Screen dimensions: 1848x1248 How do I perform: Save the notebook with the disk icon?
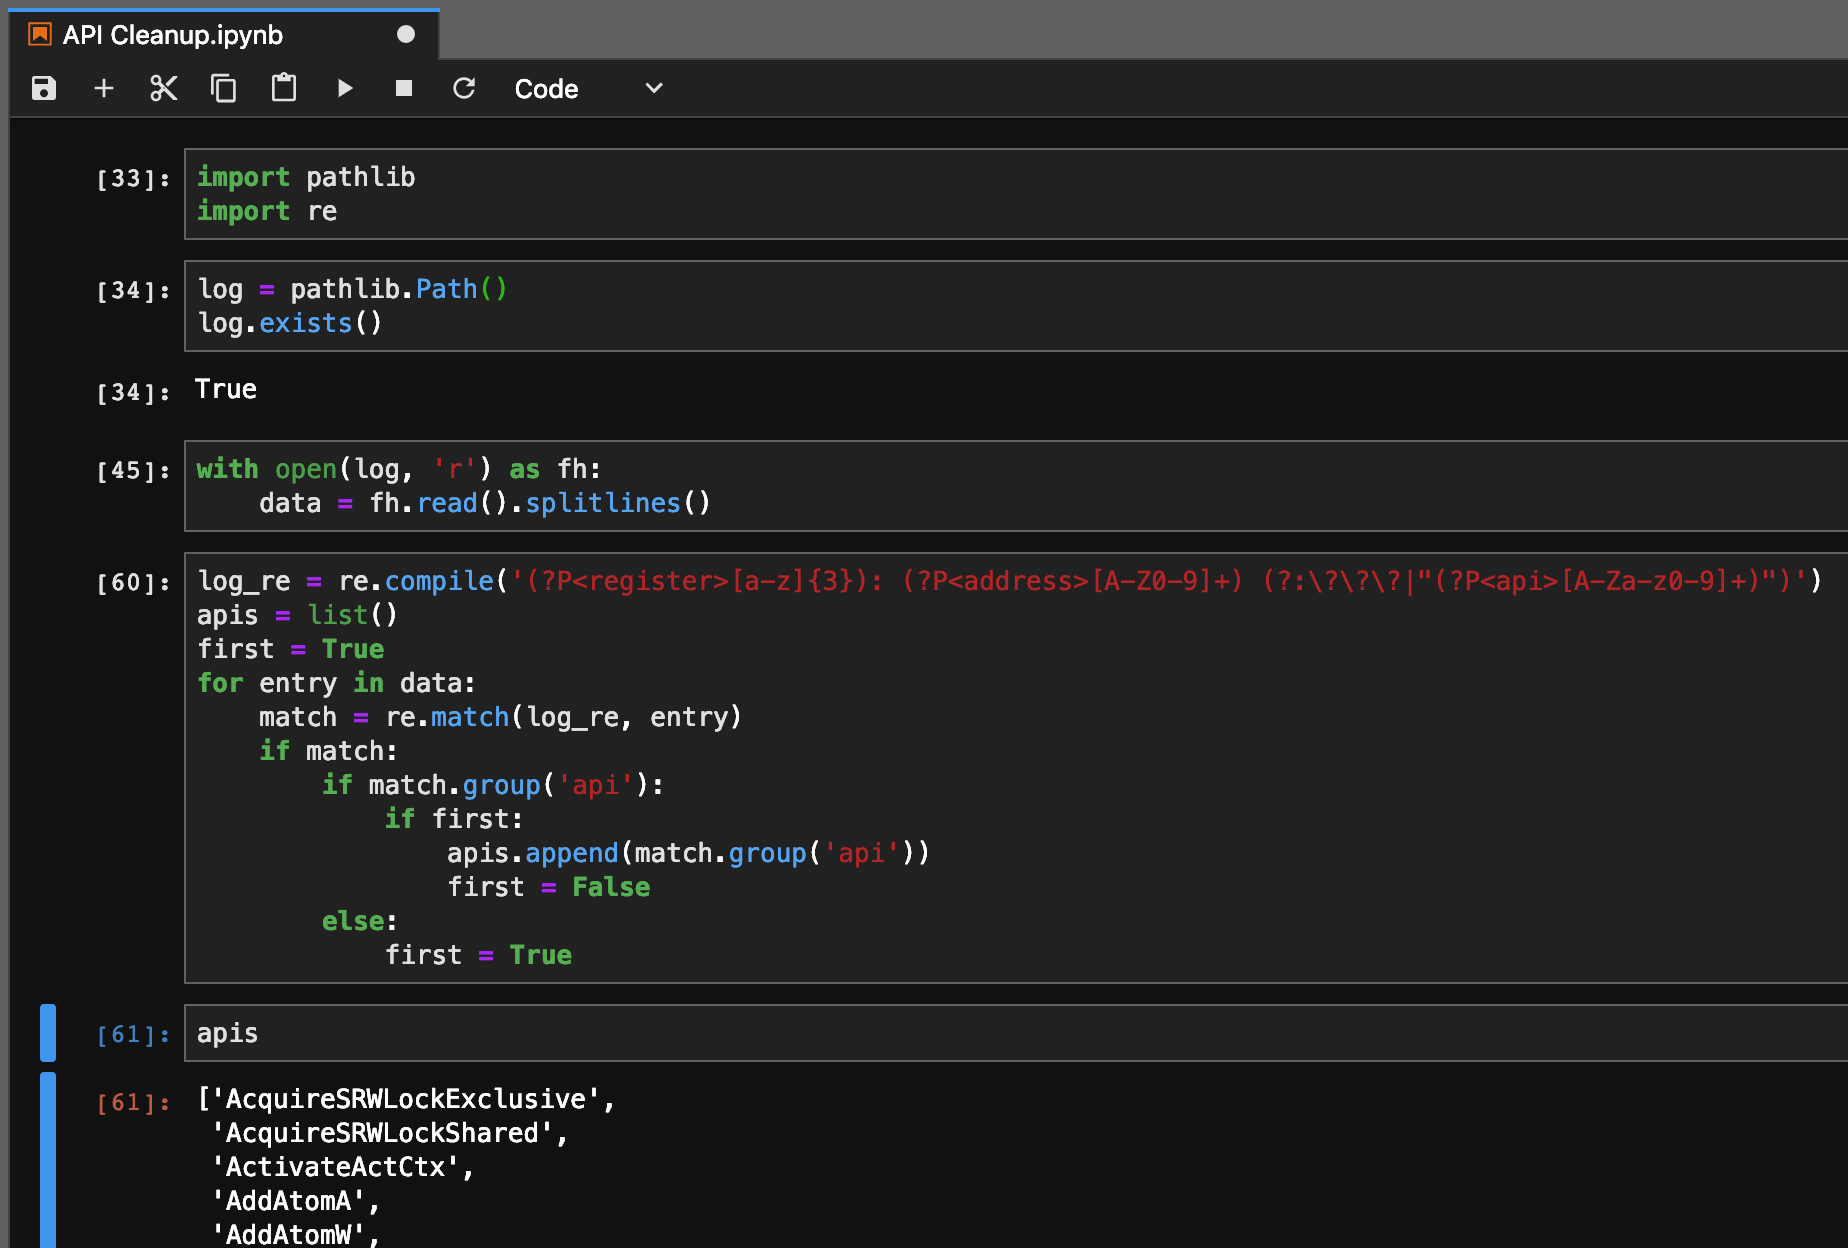coord(44,89)
